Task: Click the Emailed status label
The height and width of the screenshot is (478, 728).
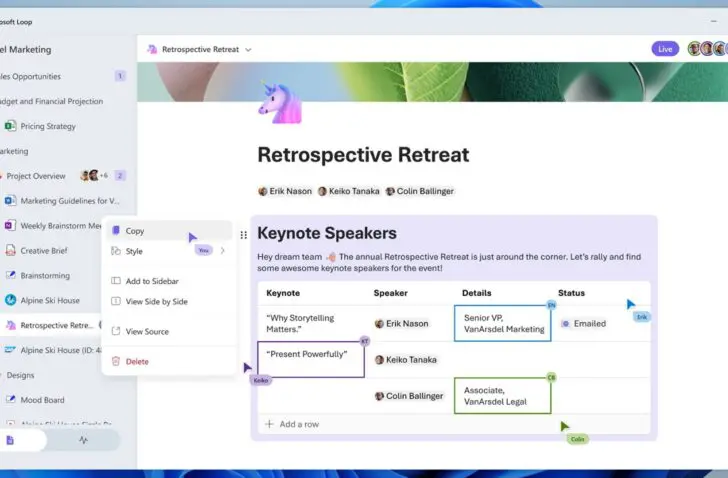Action: coord(590,323)
